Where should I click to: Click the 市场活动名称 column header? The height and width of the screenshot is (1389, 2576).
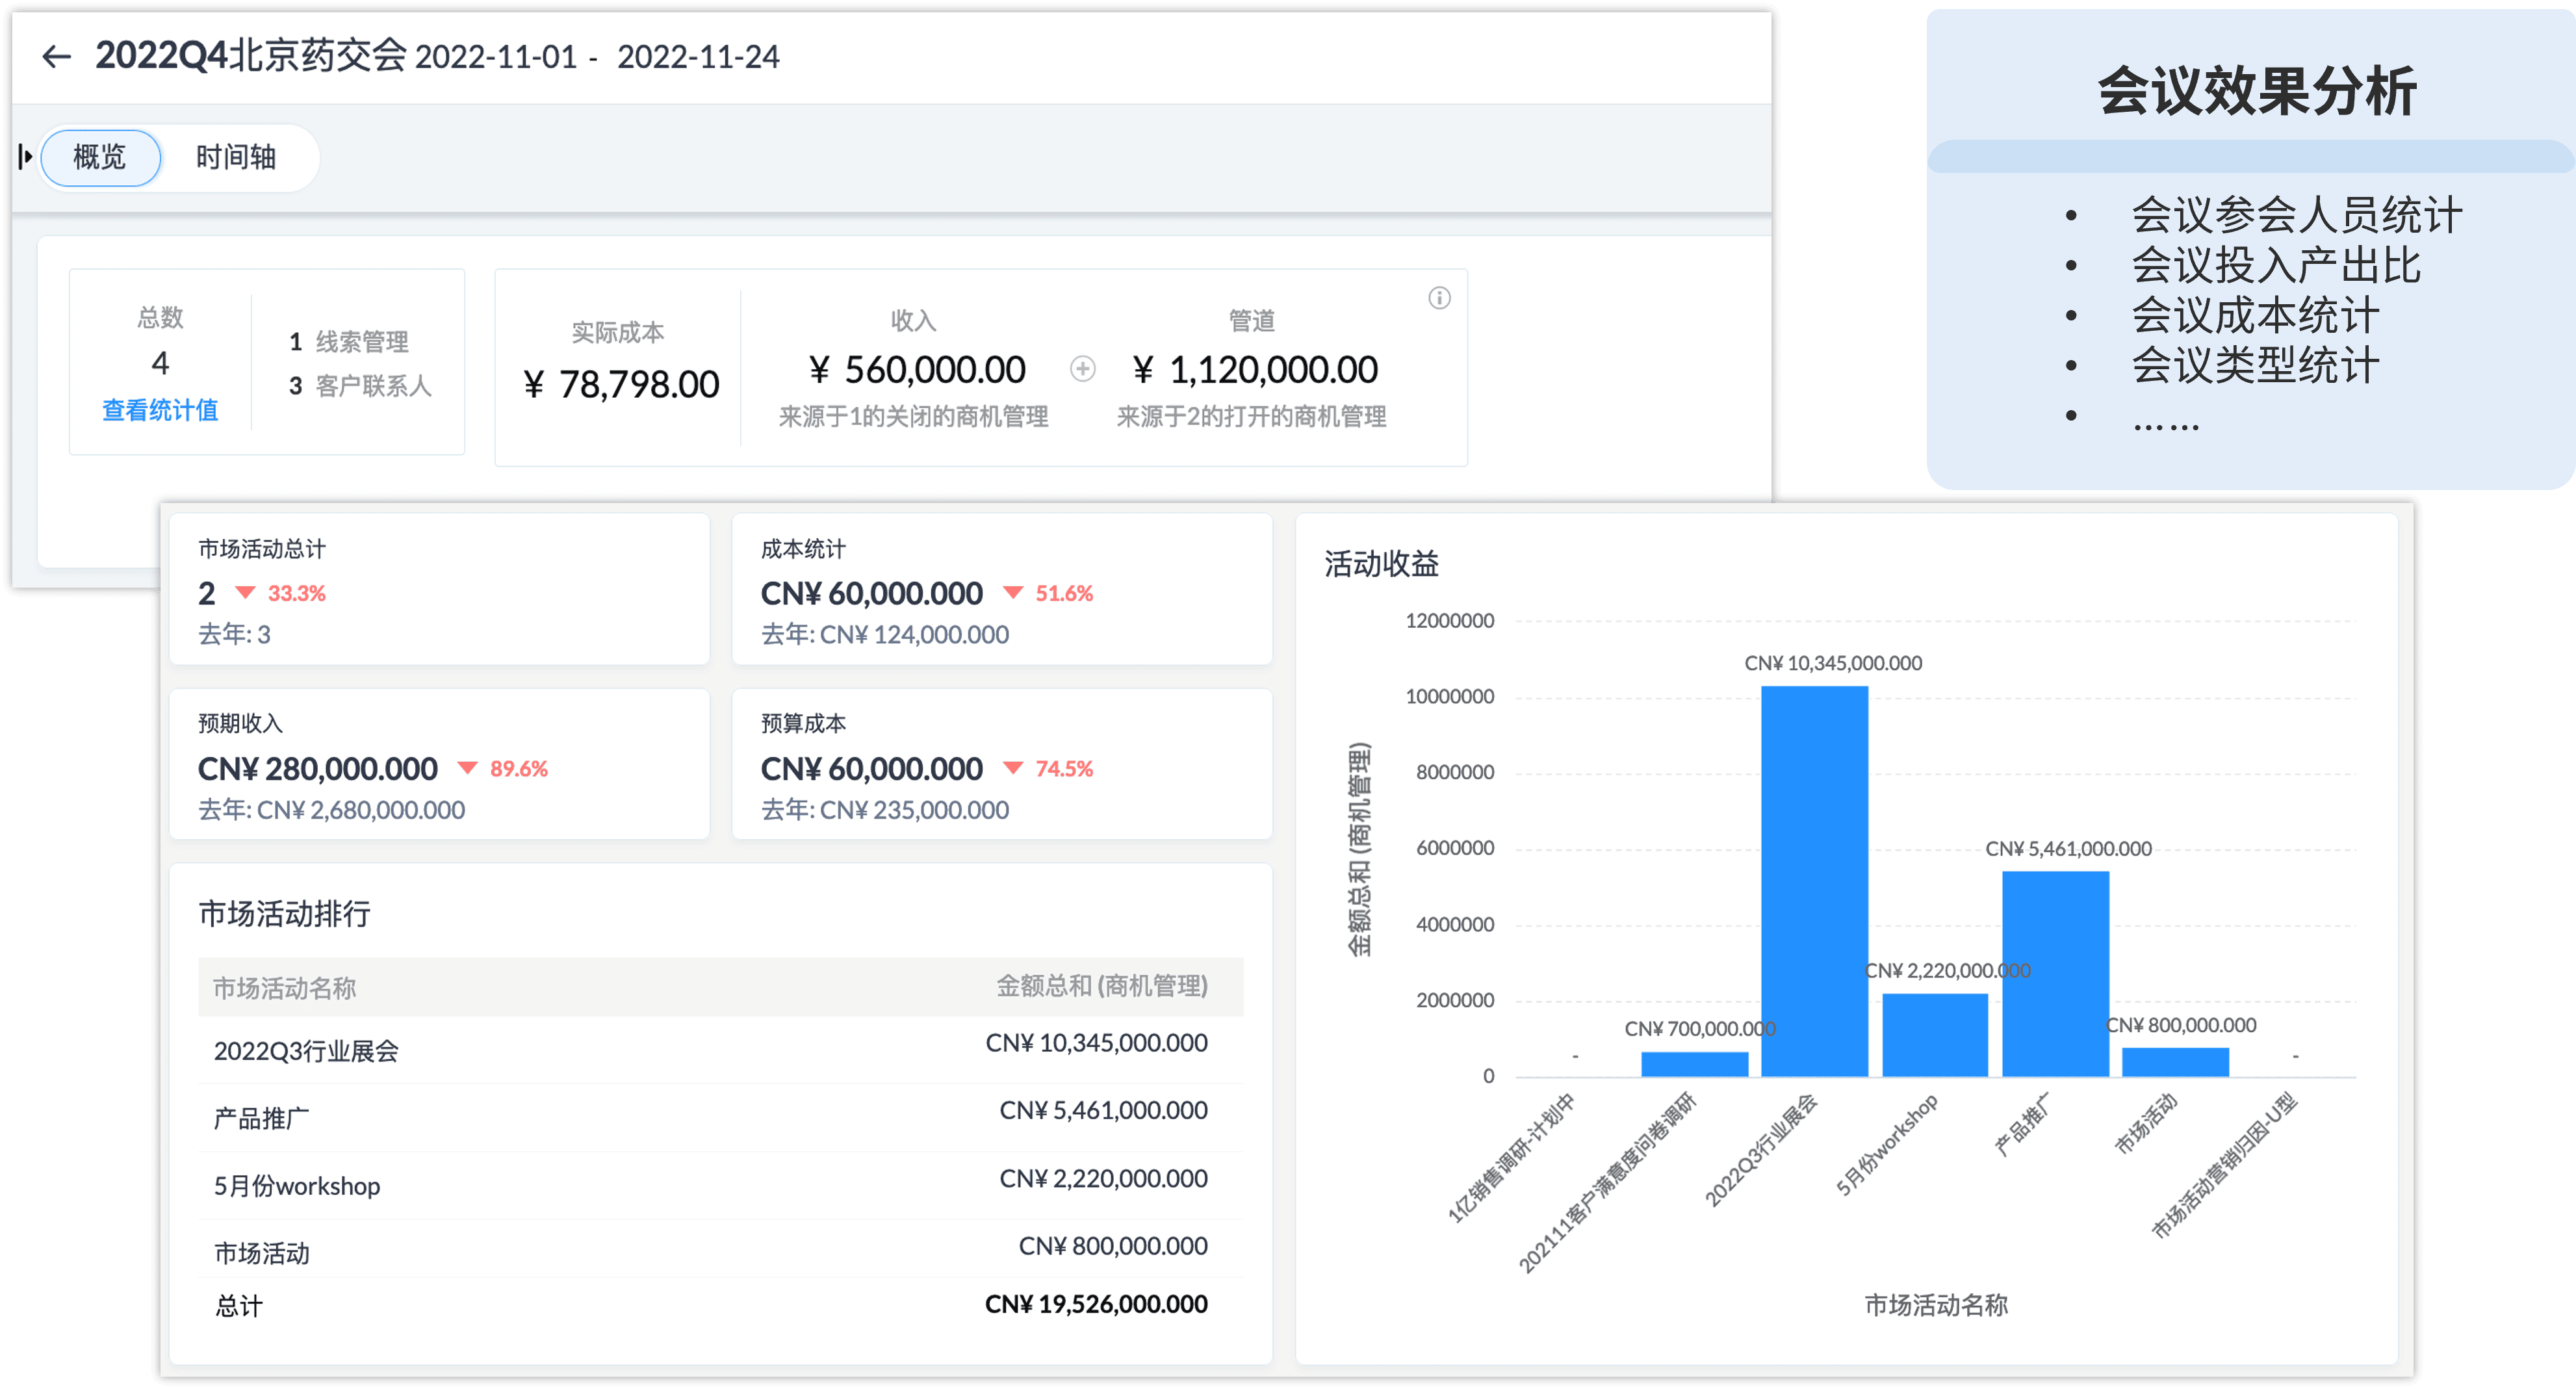click(285, 988)
